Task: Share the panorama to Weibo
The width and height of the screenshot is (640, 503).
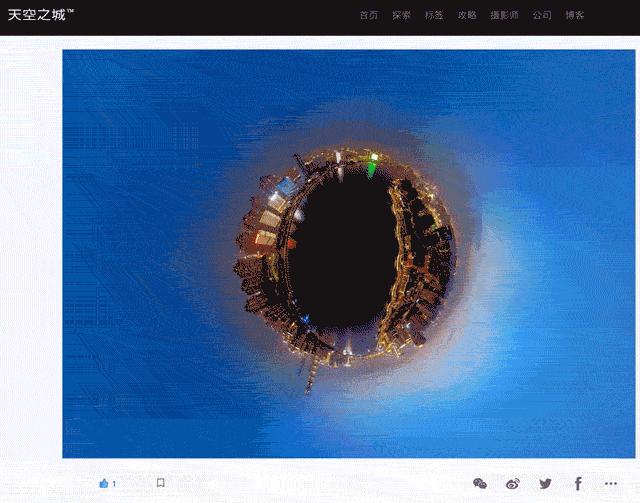Action: 513,483
